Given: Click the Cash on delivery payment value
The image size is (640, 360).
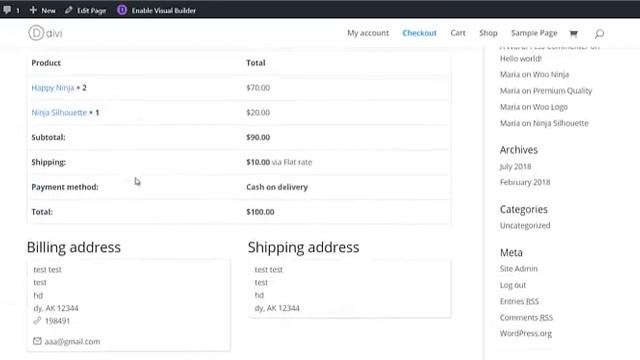Looking at the screenshot, I should 277,187.
